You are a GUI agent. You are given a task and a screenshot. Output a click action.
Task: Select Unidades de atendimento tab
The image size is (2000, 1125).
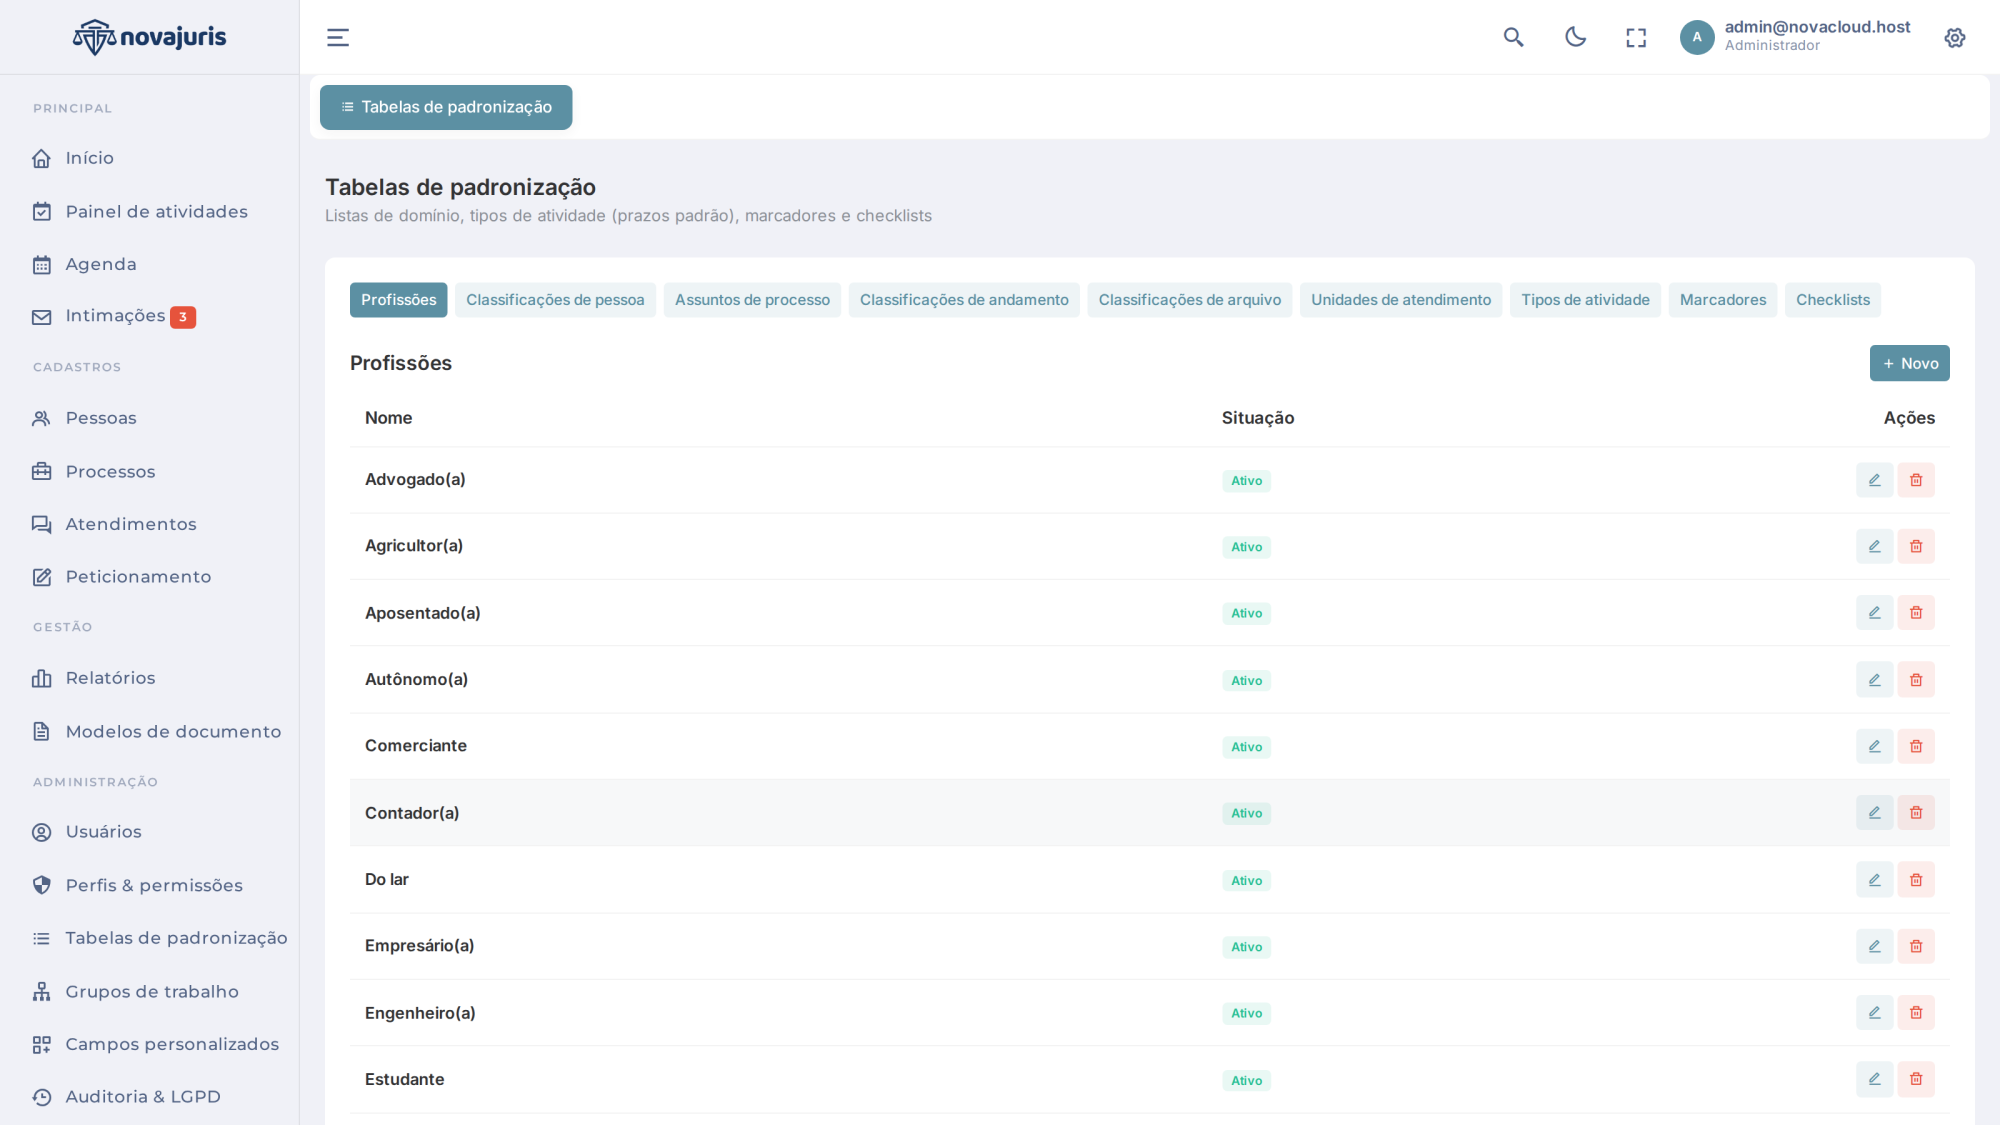click(x=1401, y=300)
